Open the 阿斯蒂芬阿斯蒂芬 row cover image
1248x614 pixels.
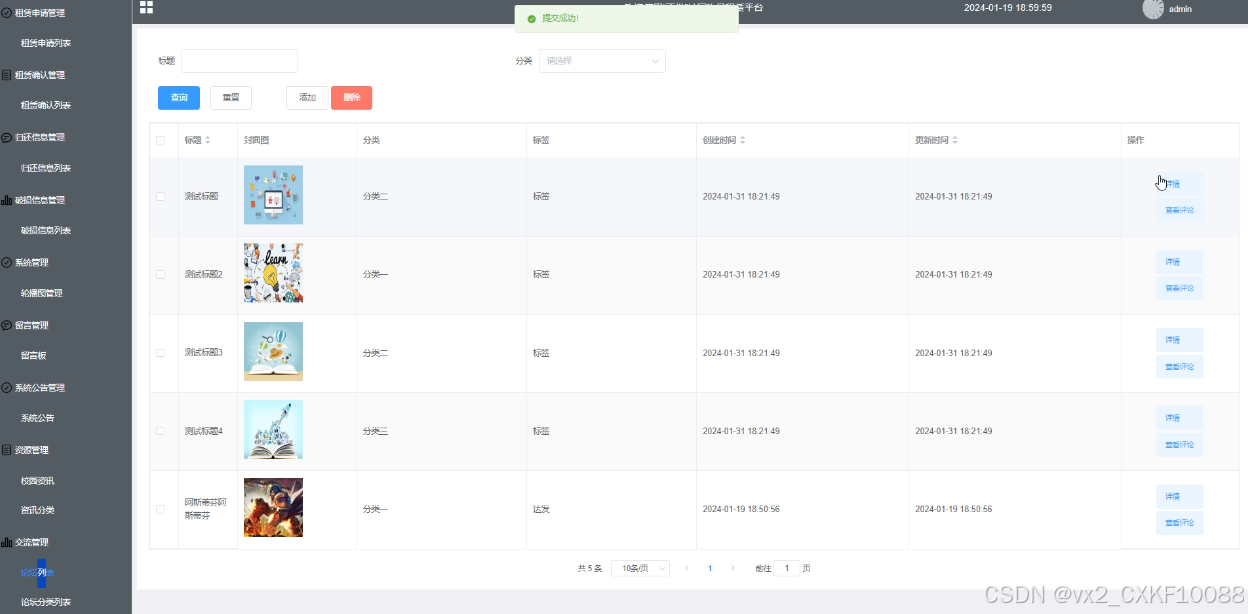point(273,508)
